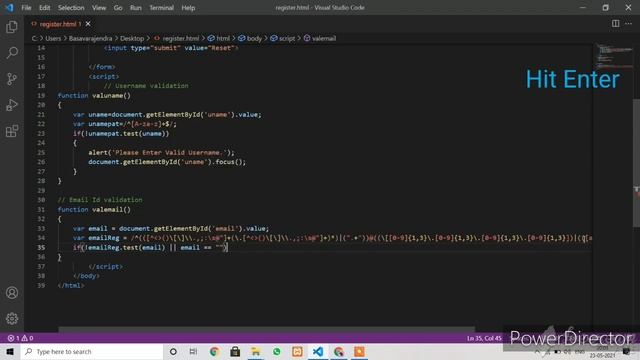This screenshot has height=360, width=640.
Task: Click the Email Id validation comment
Action: click(100, 200)
